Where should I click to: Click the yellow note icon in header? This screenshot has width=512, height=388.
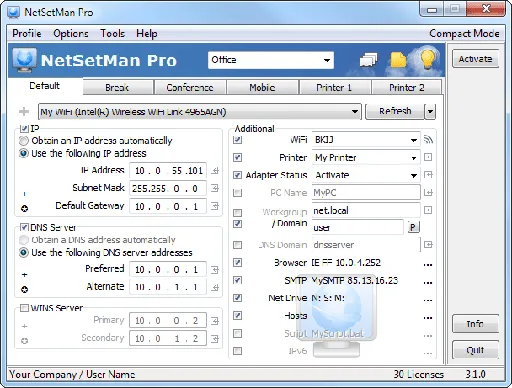tap(398, 60)
